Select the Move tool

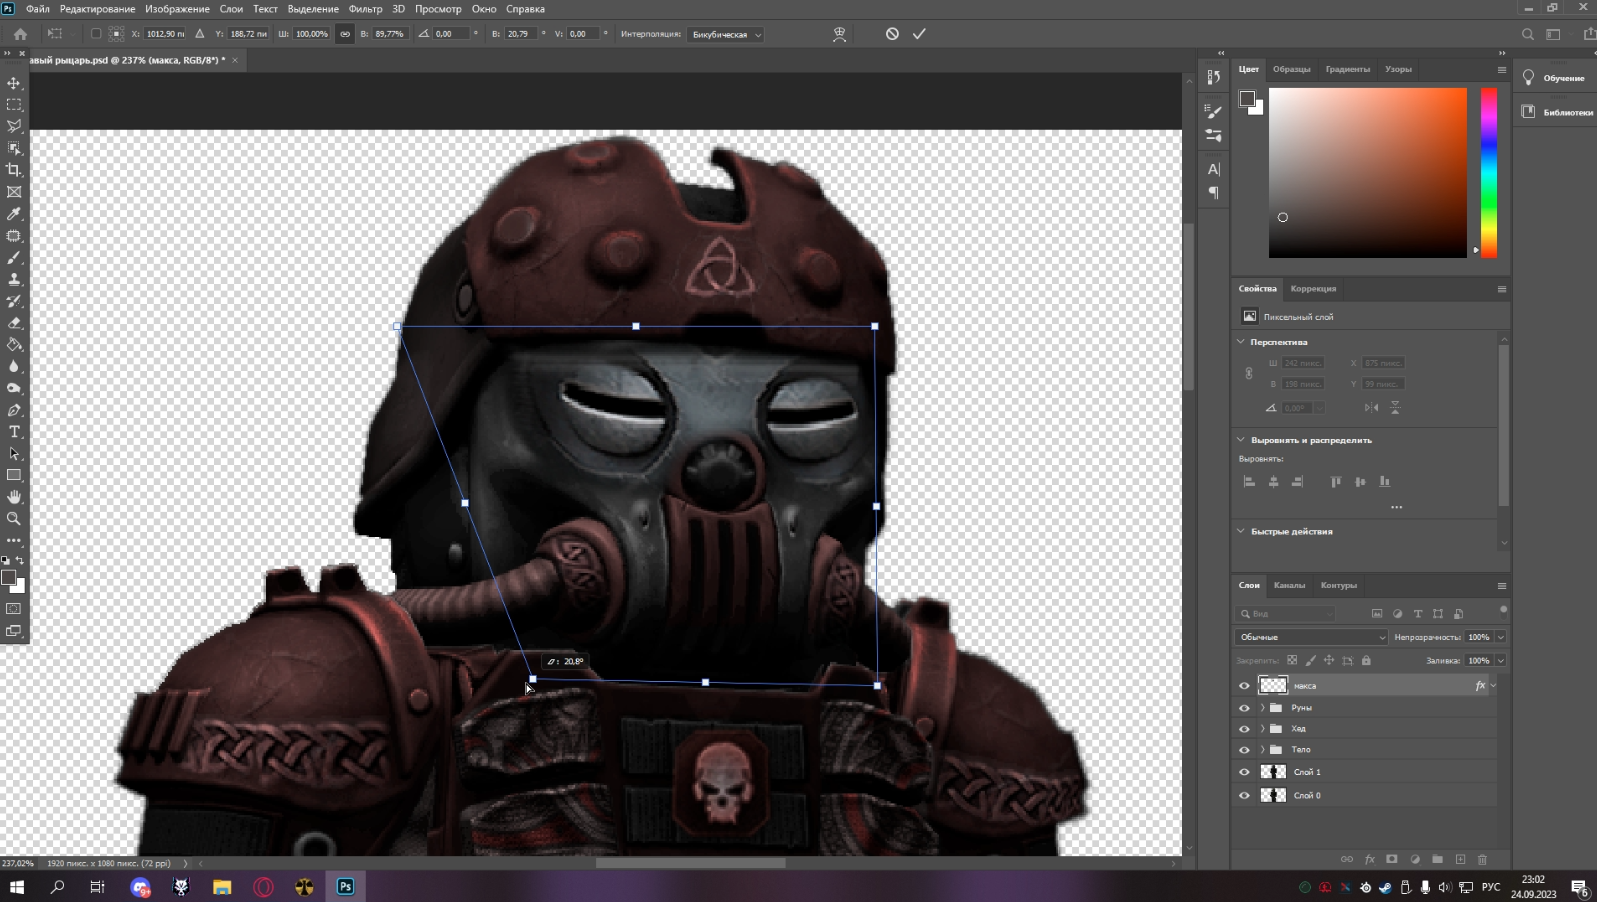[x=14, y=83]
